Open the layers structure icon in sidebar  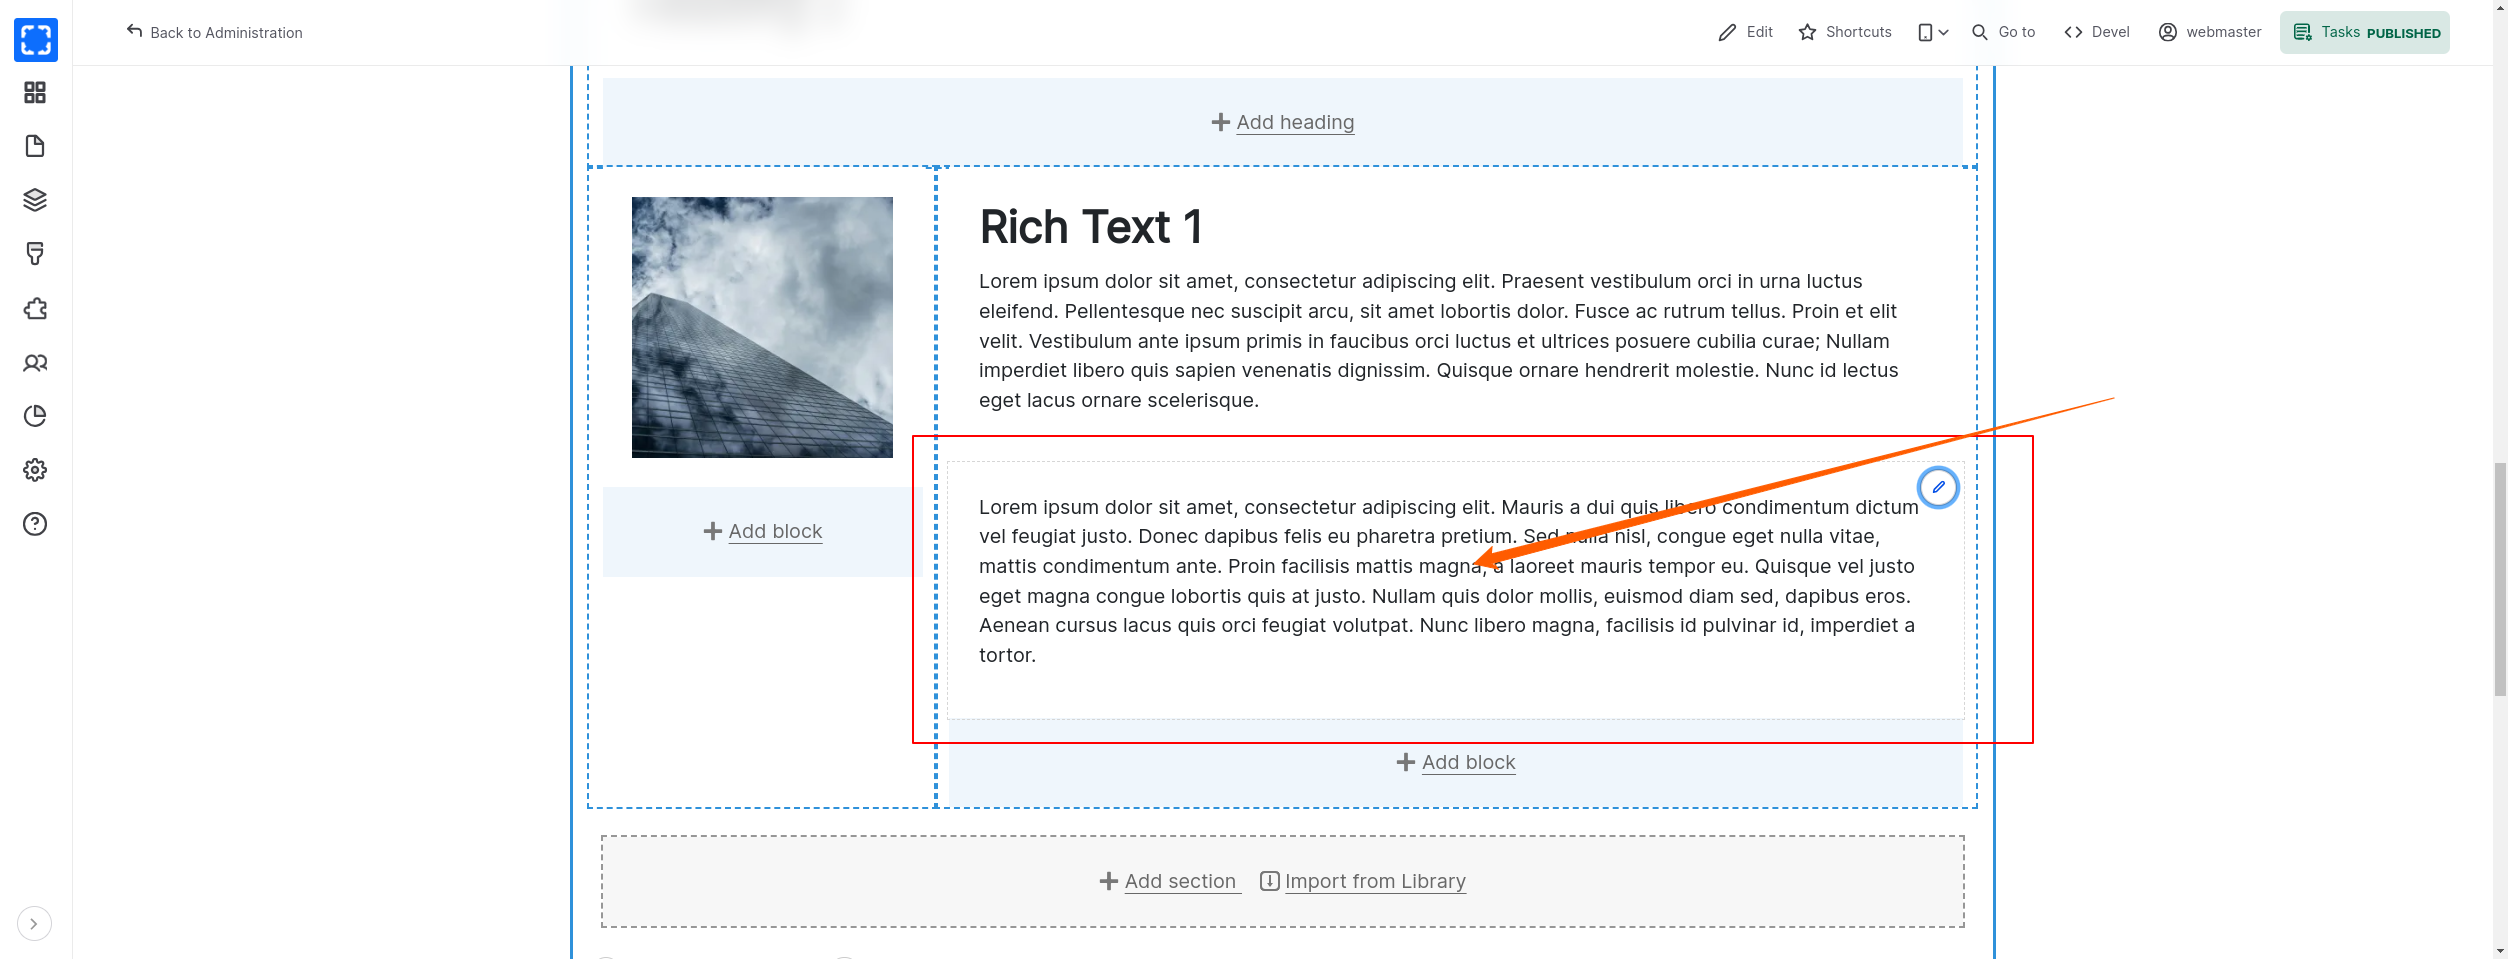(x=35, y=200)
